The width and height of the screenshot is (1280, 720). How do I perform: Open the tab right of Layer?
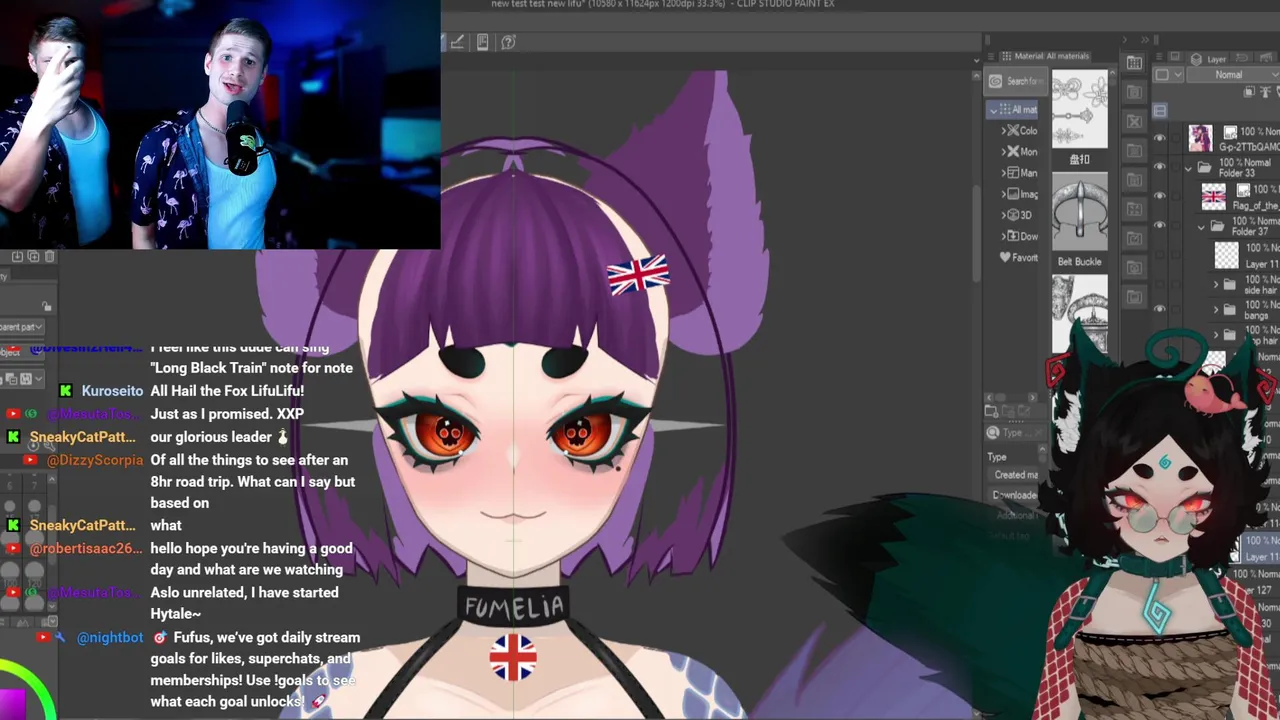pyautogui.click(x=1244, y=59)
